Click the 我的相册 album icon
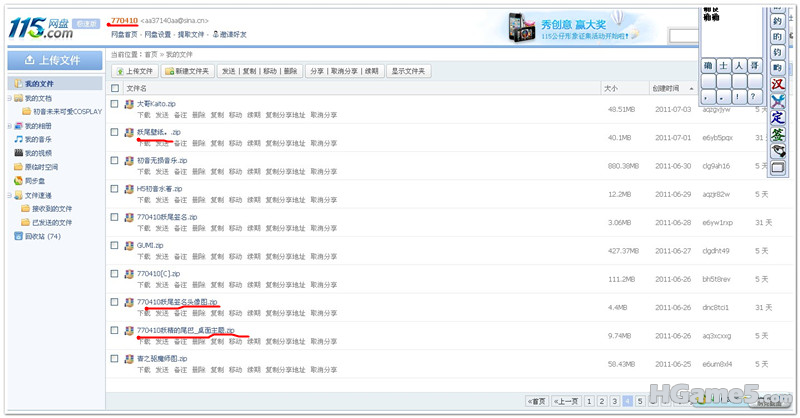The width and height of the screenshot is (800, 418). click(x=19, y=125)
